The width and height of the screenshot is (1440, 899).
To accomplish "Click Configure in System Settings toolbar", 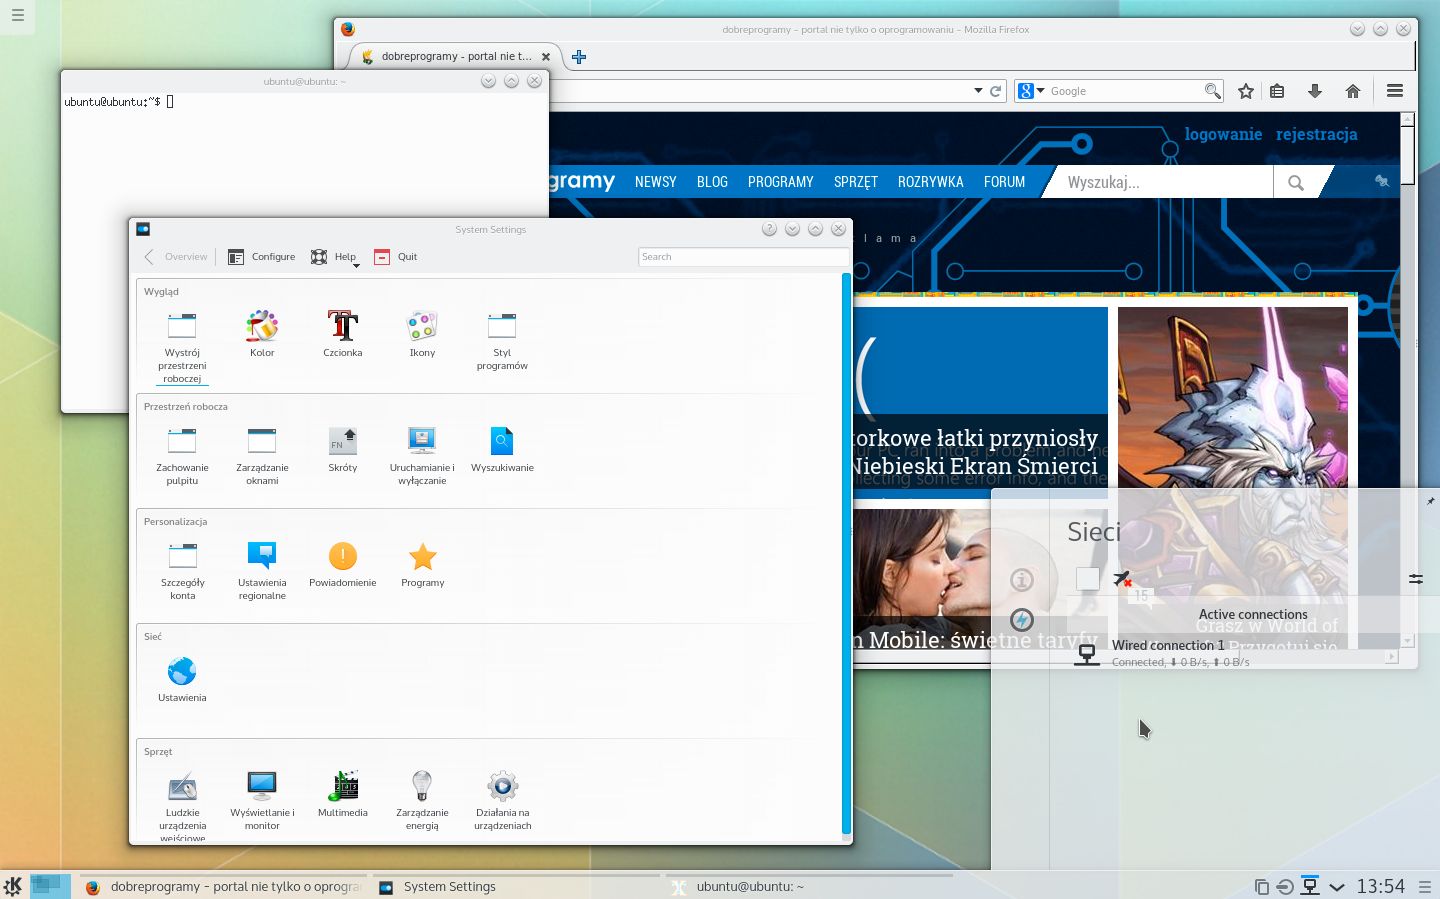I will [x=262, y=257].
